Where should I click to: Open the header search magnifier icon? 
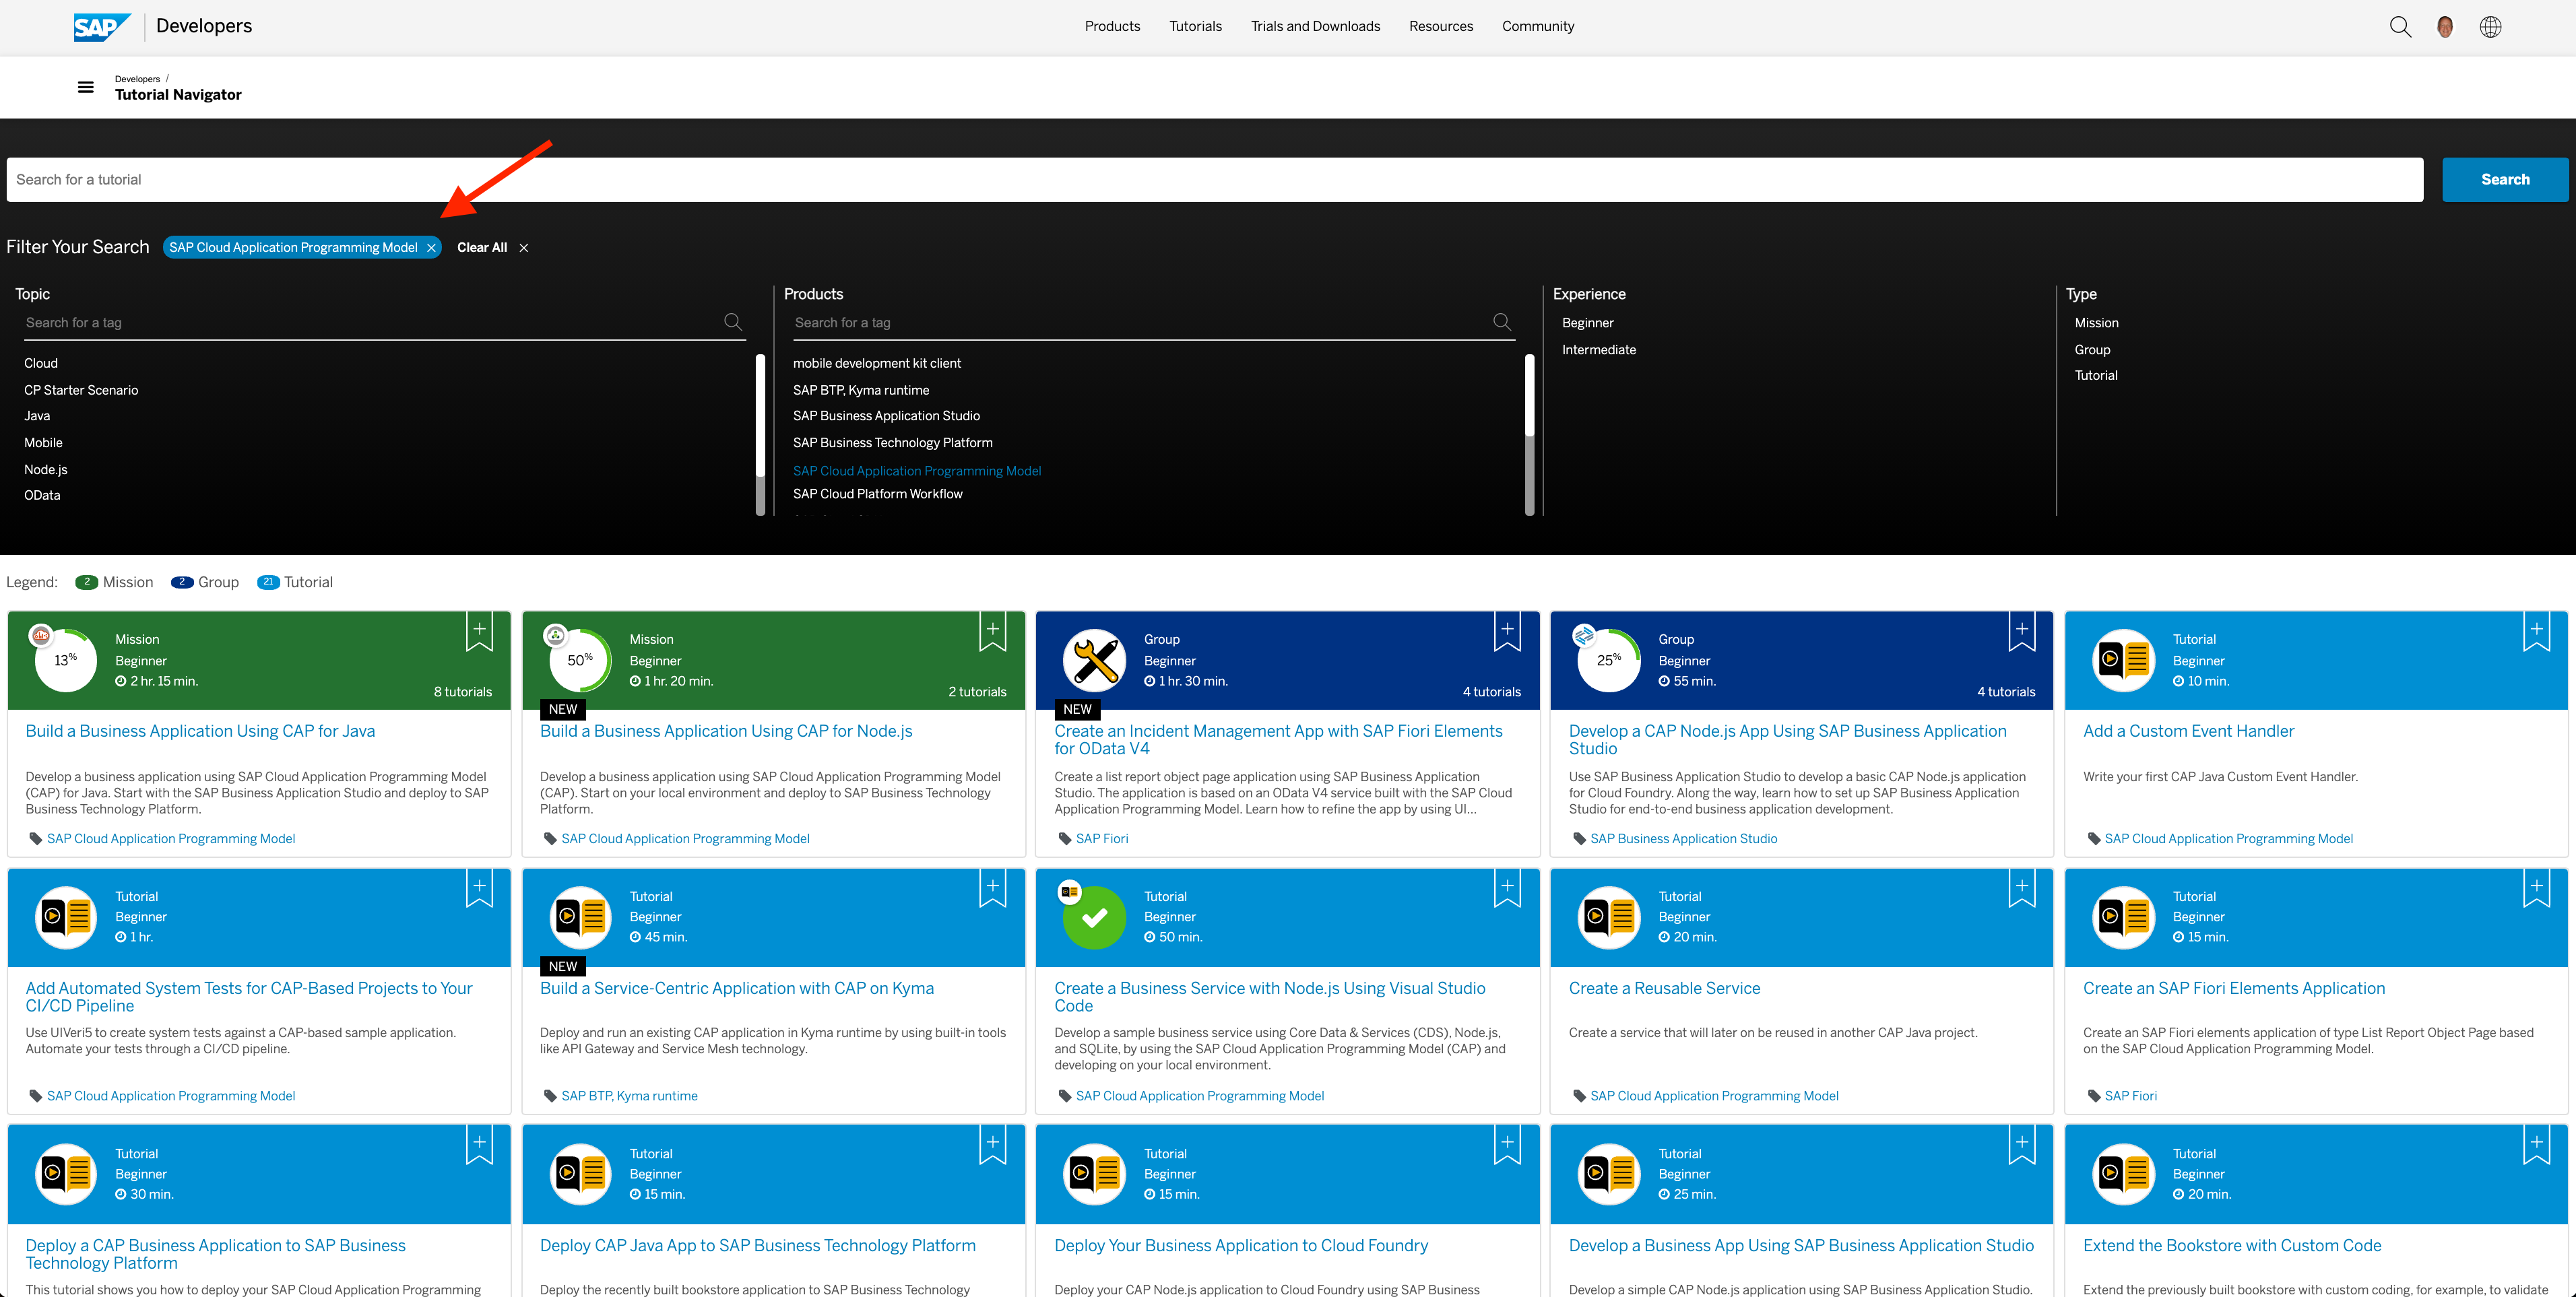2400,27
